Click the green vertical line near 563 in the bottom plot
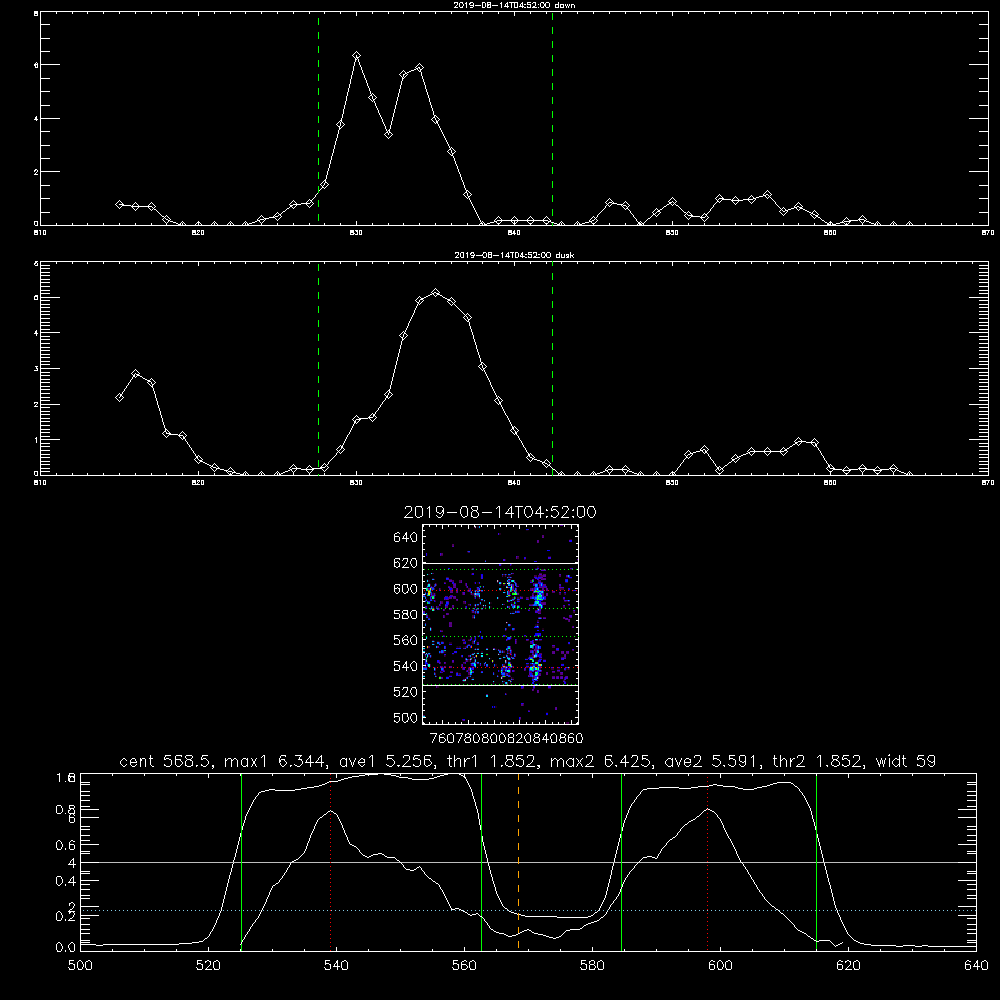Viewport: 1000px width, 1000px height. [482, 862]
